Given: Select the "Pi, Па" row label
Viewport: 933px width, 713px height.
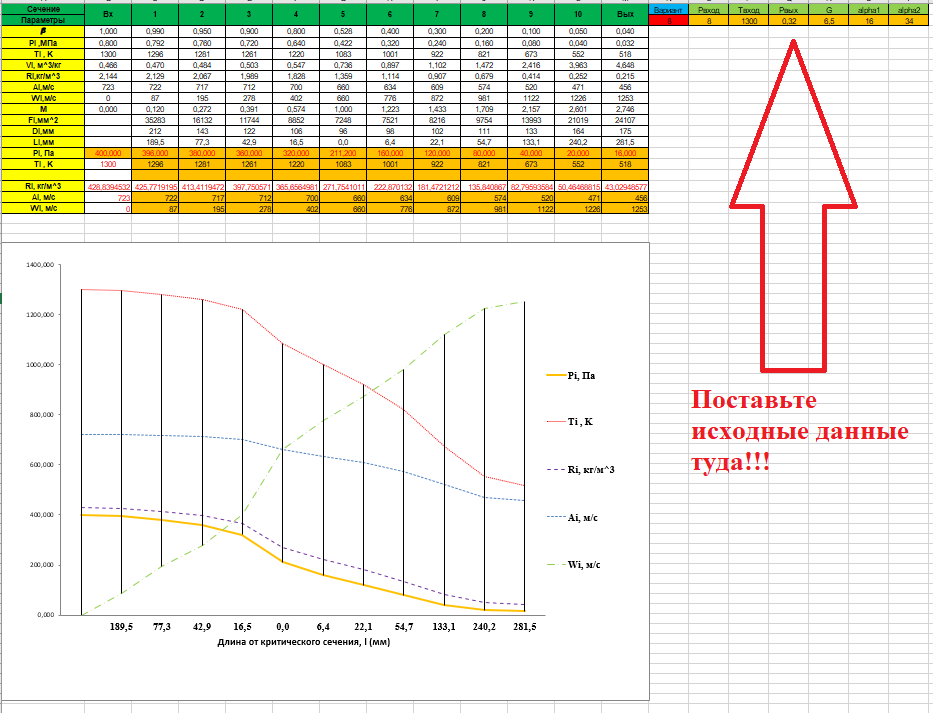Looking at the screenshot, I should pos(43,153).
